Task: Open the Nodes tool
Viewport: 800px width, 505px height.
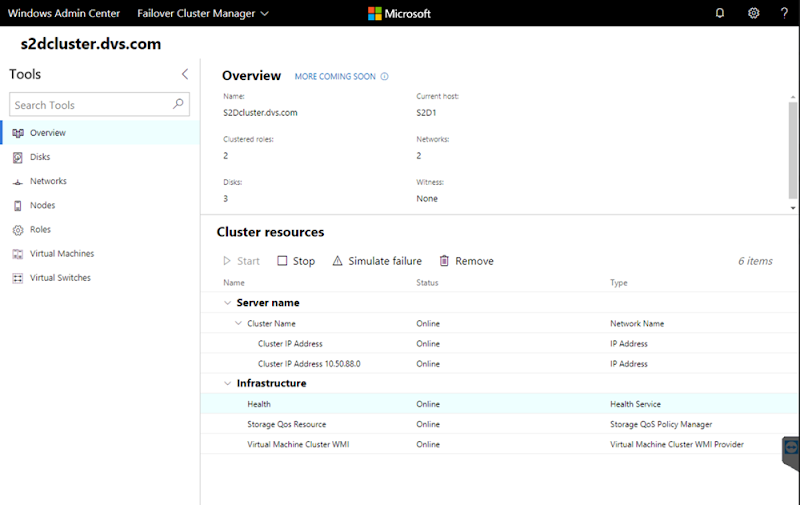Action: pyautogui.click(x=101, y=205)
